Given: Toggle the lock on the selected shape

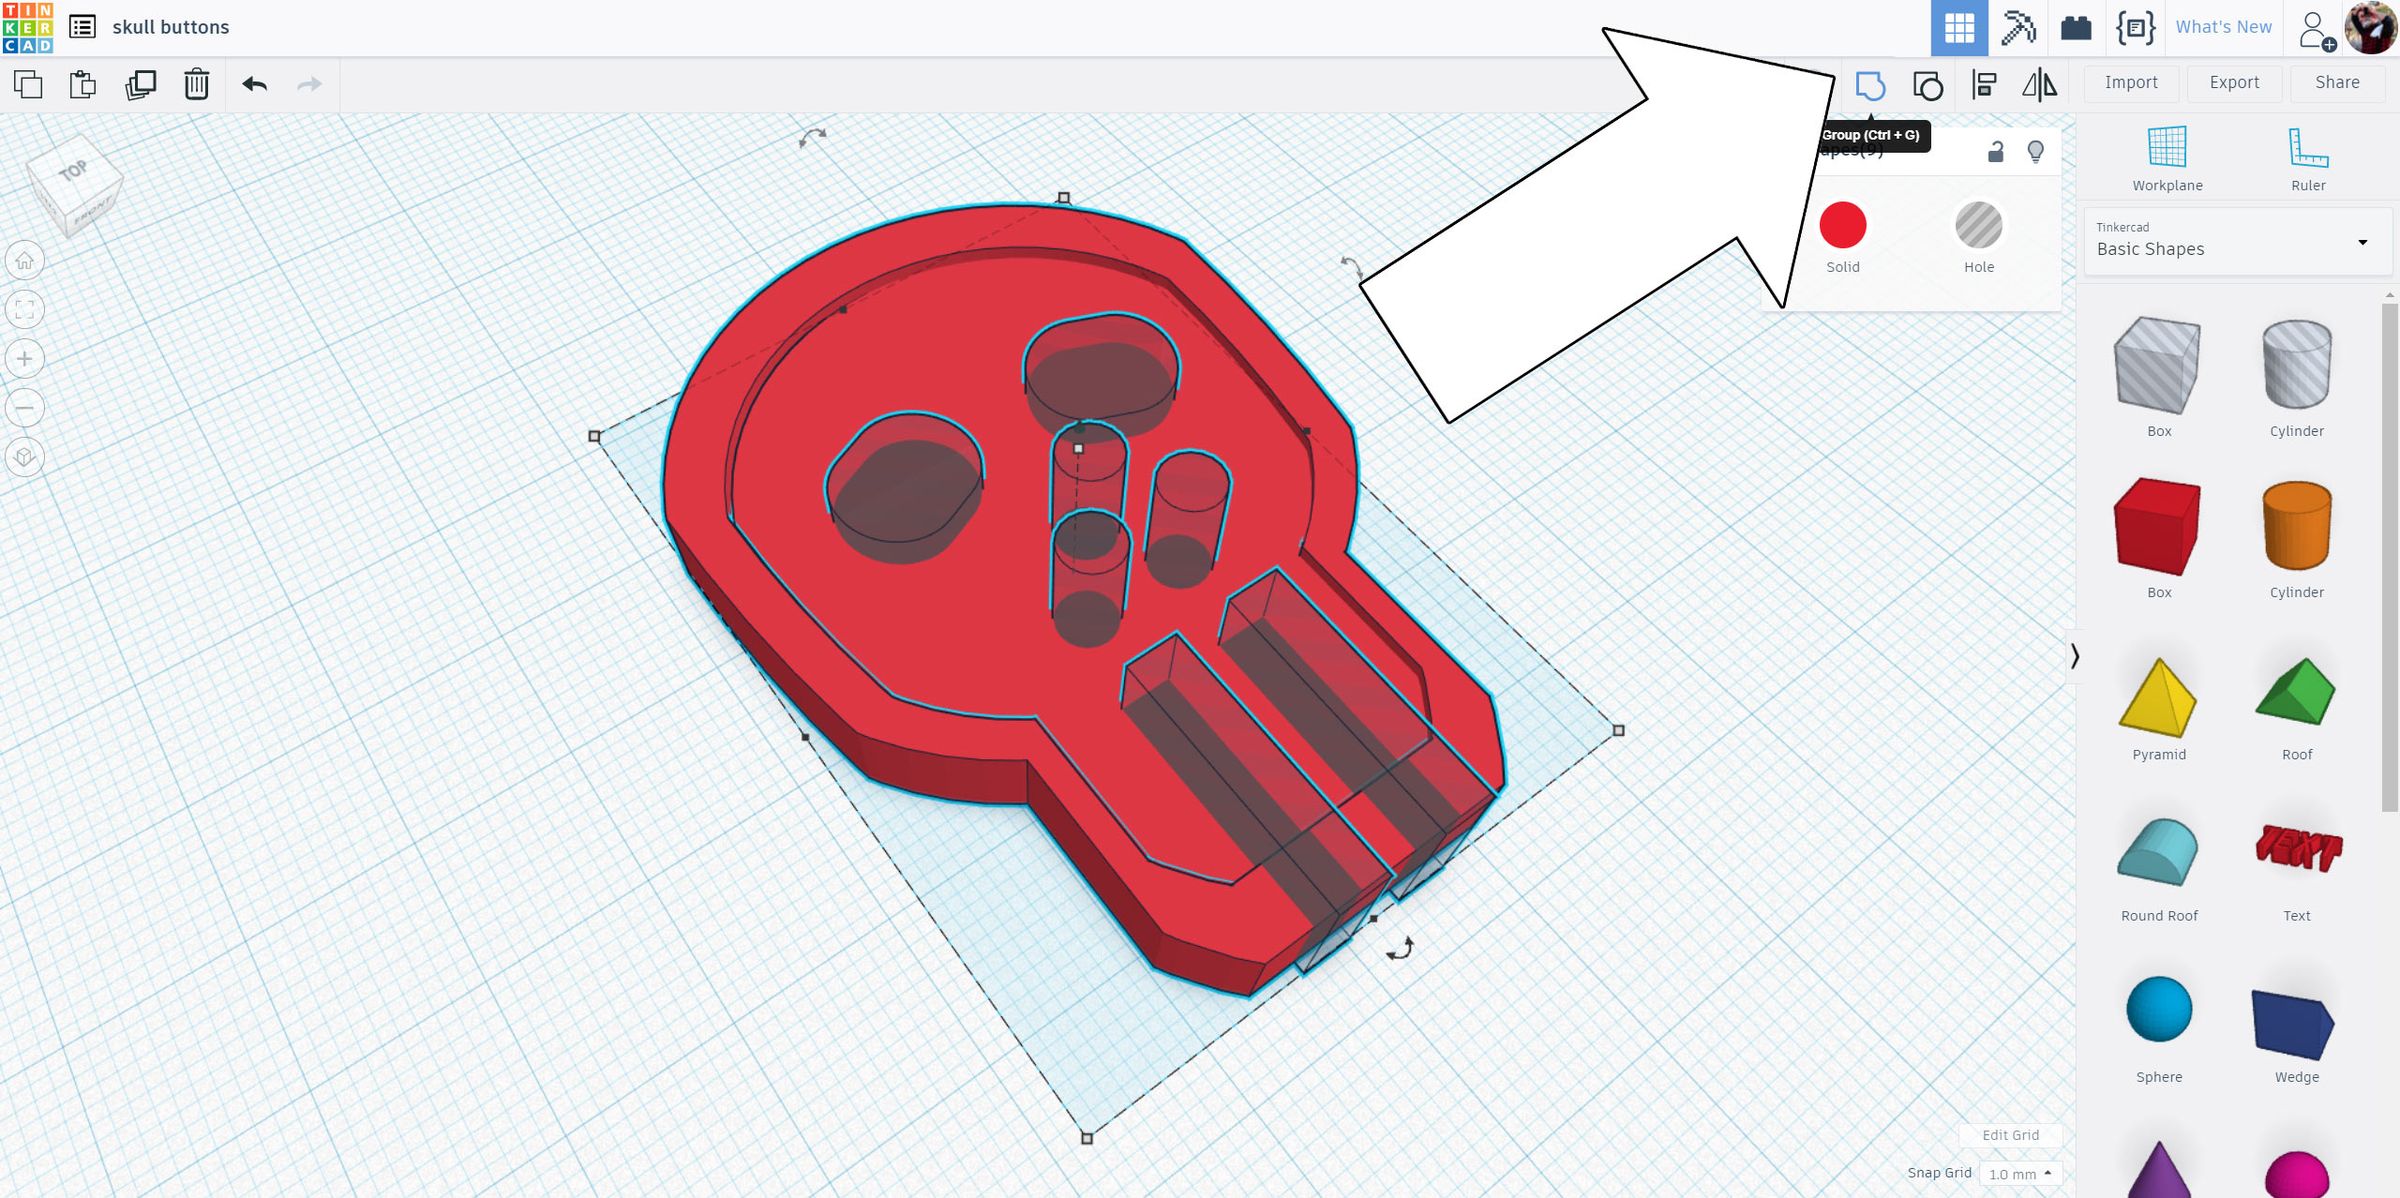Looking at the screenshot, I should coord(1994,150).
